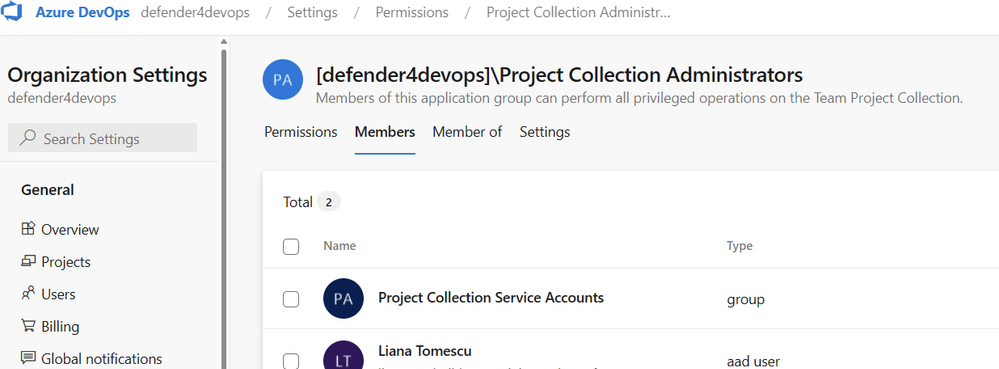999x369 pixels.
Task: Toggle the select-all members checkbox
Action: (291, 246)
